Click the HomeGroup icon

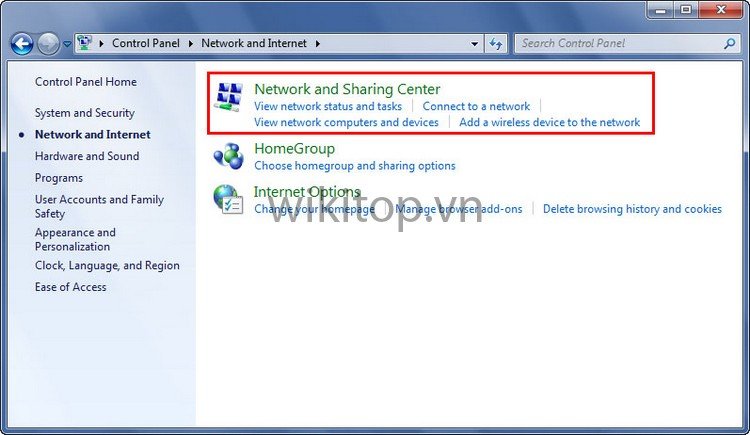[x=229, y=156]
